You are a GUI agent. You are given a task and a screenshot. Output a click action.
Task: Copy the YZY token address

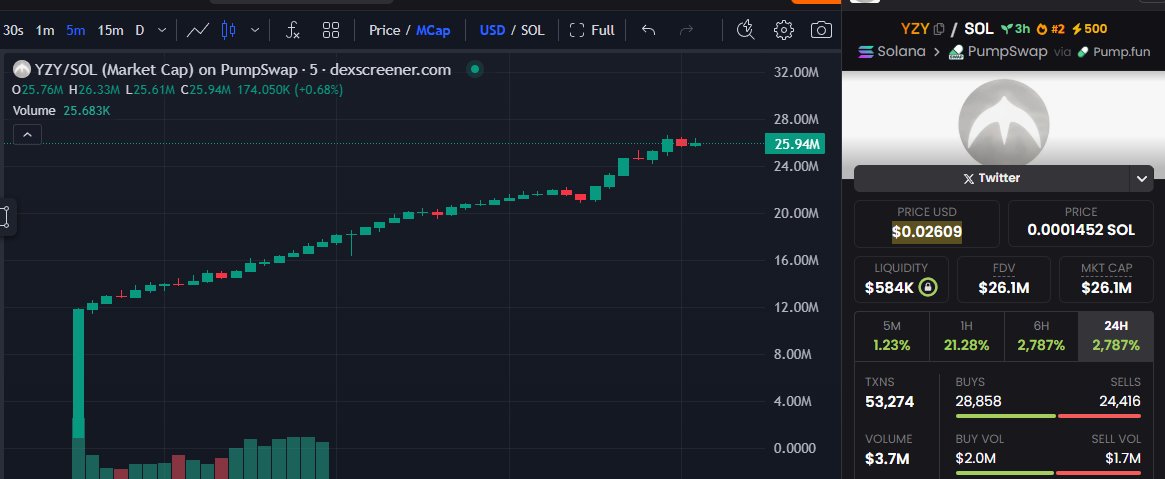point(938,30)
